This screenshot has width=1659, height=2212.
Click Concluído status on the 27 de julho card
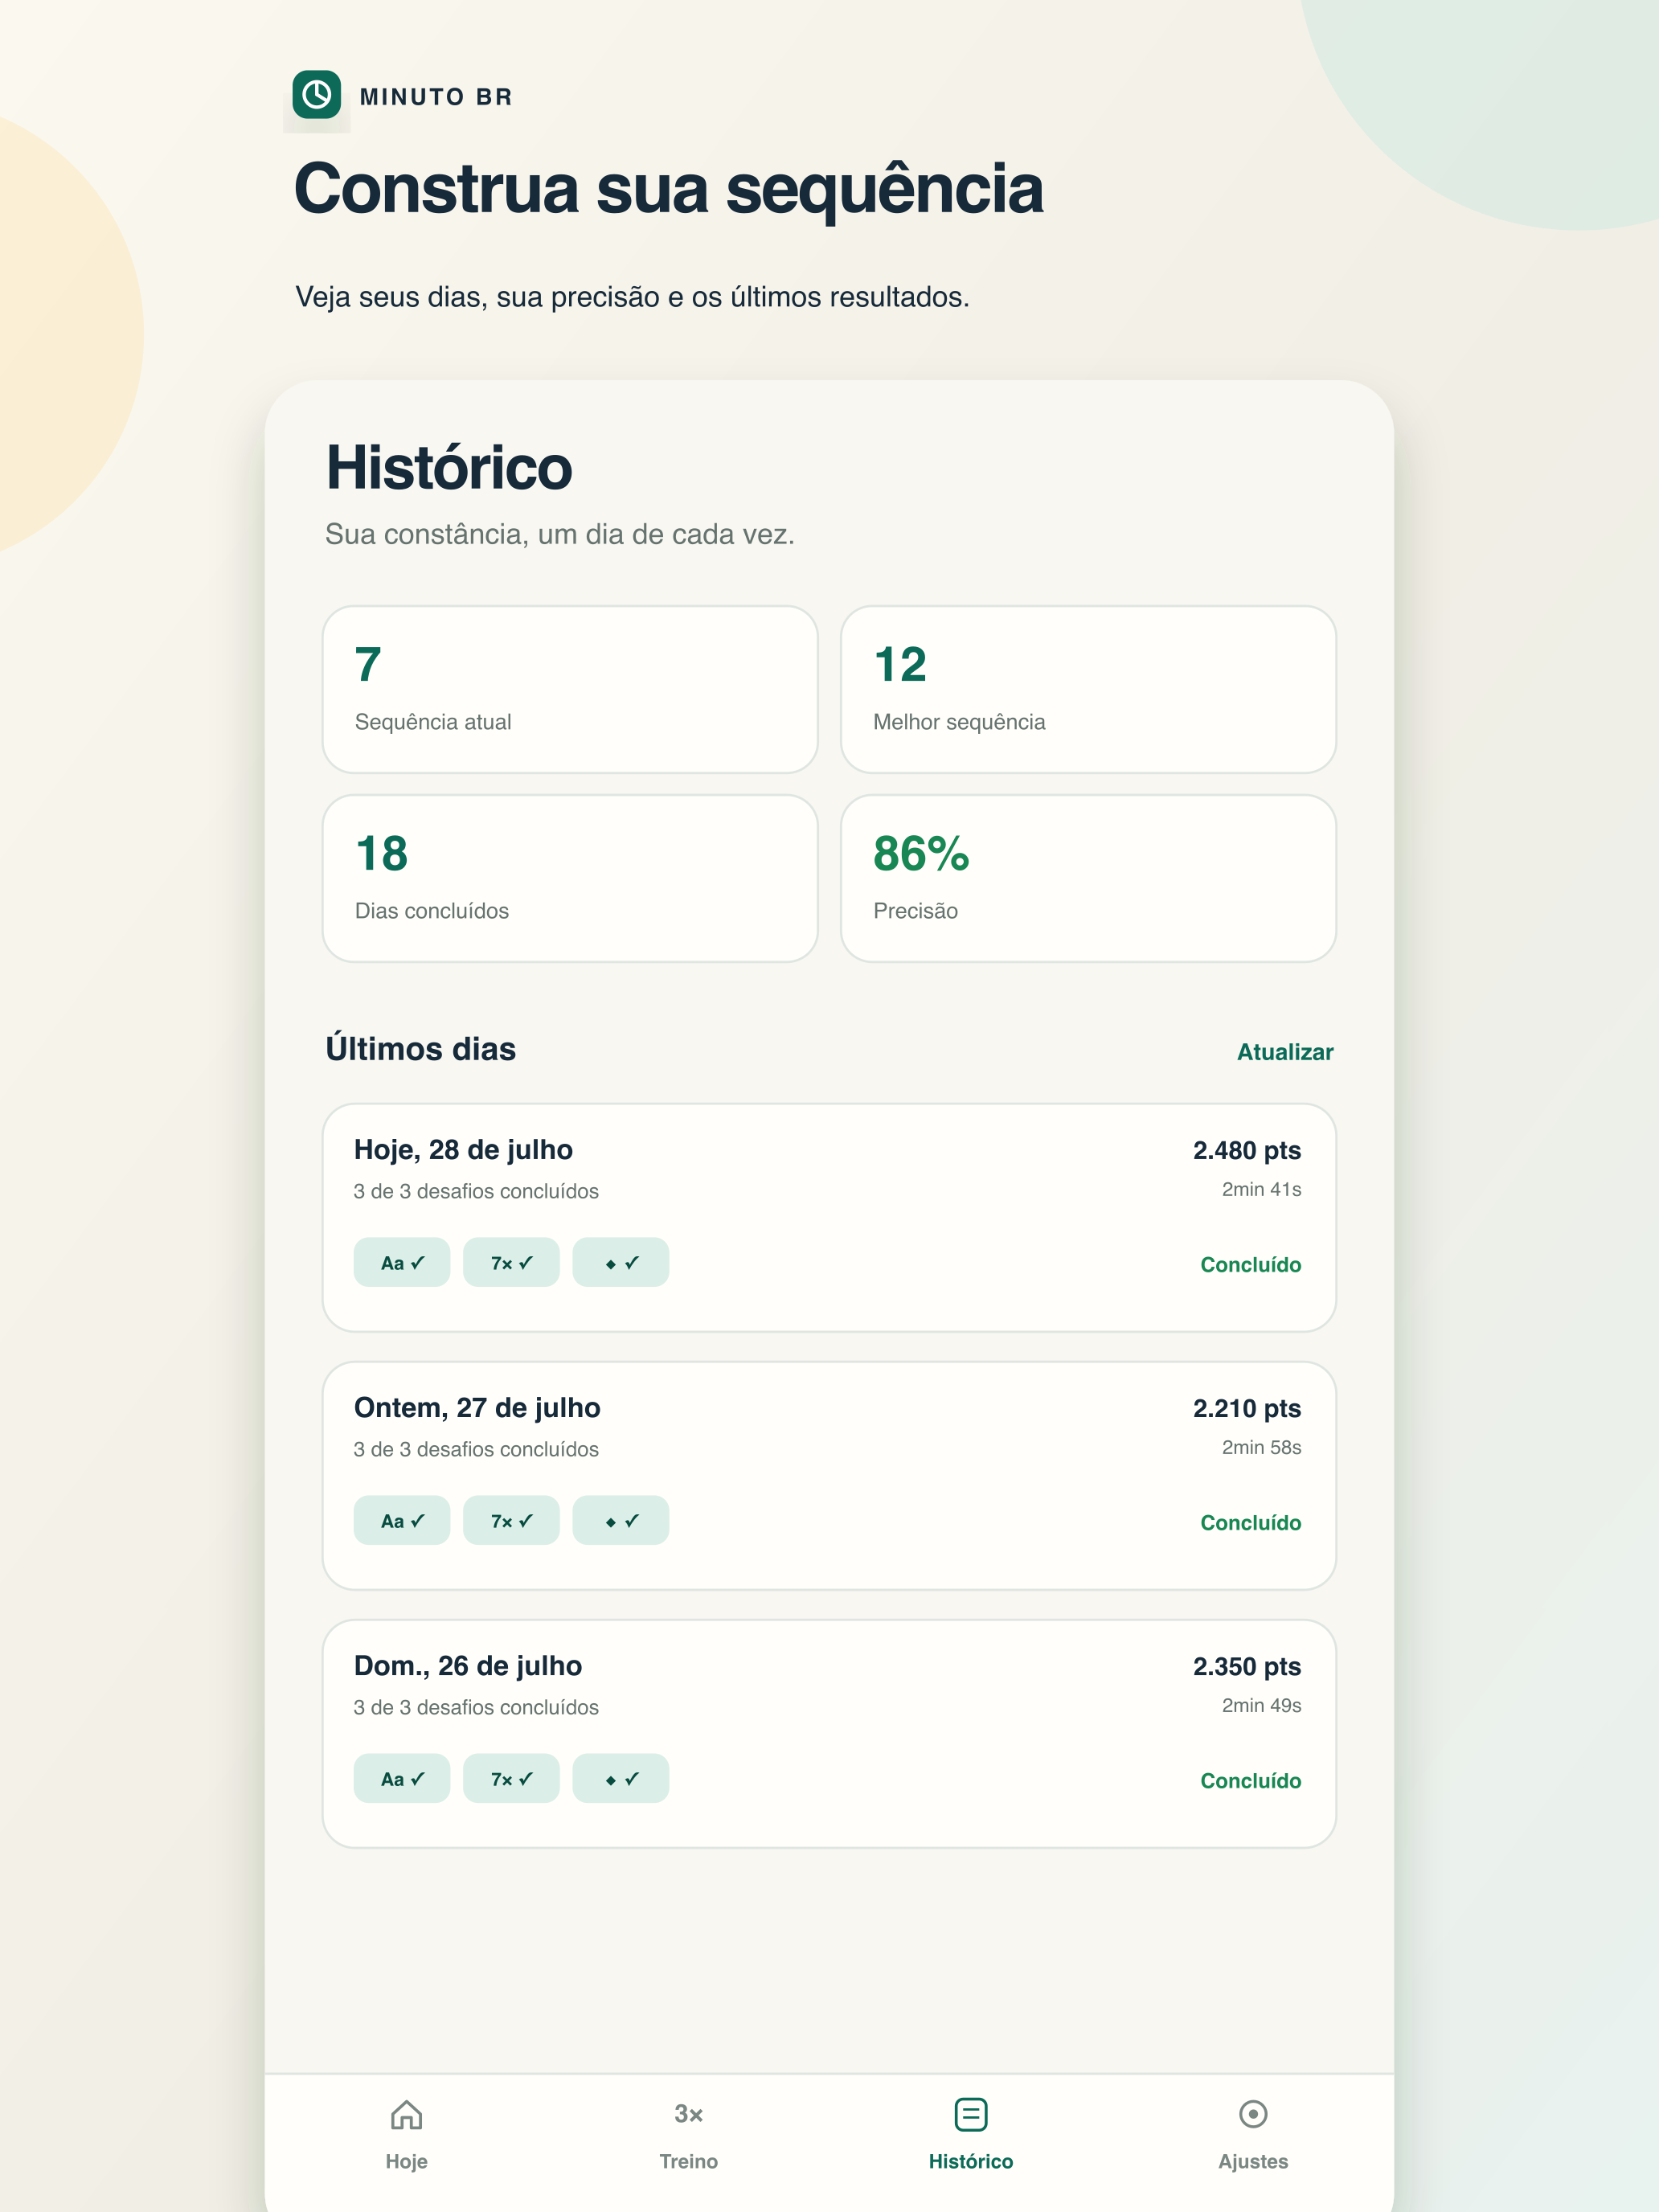(x=1250, y=1523)
